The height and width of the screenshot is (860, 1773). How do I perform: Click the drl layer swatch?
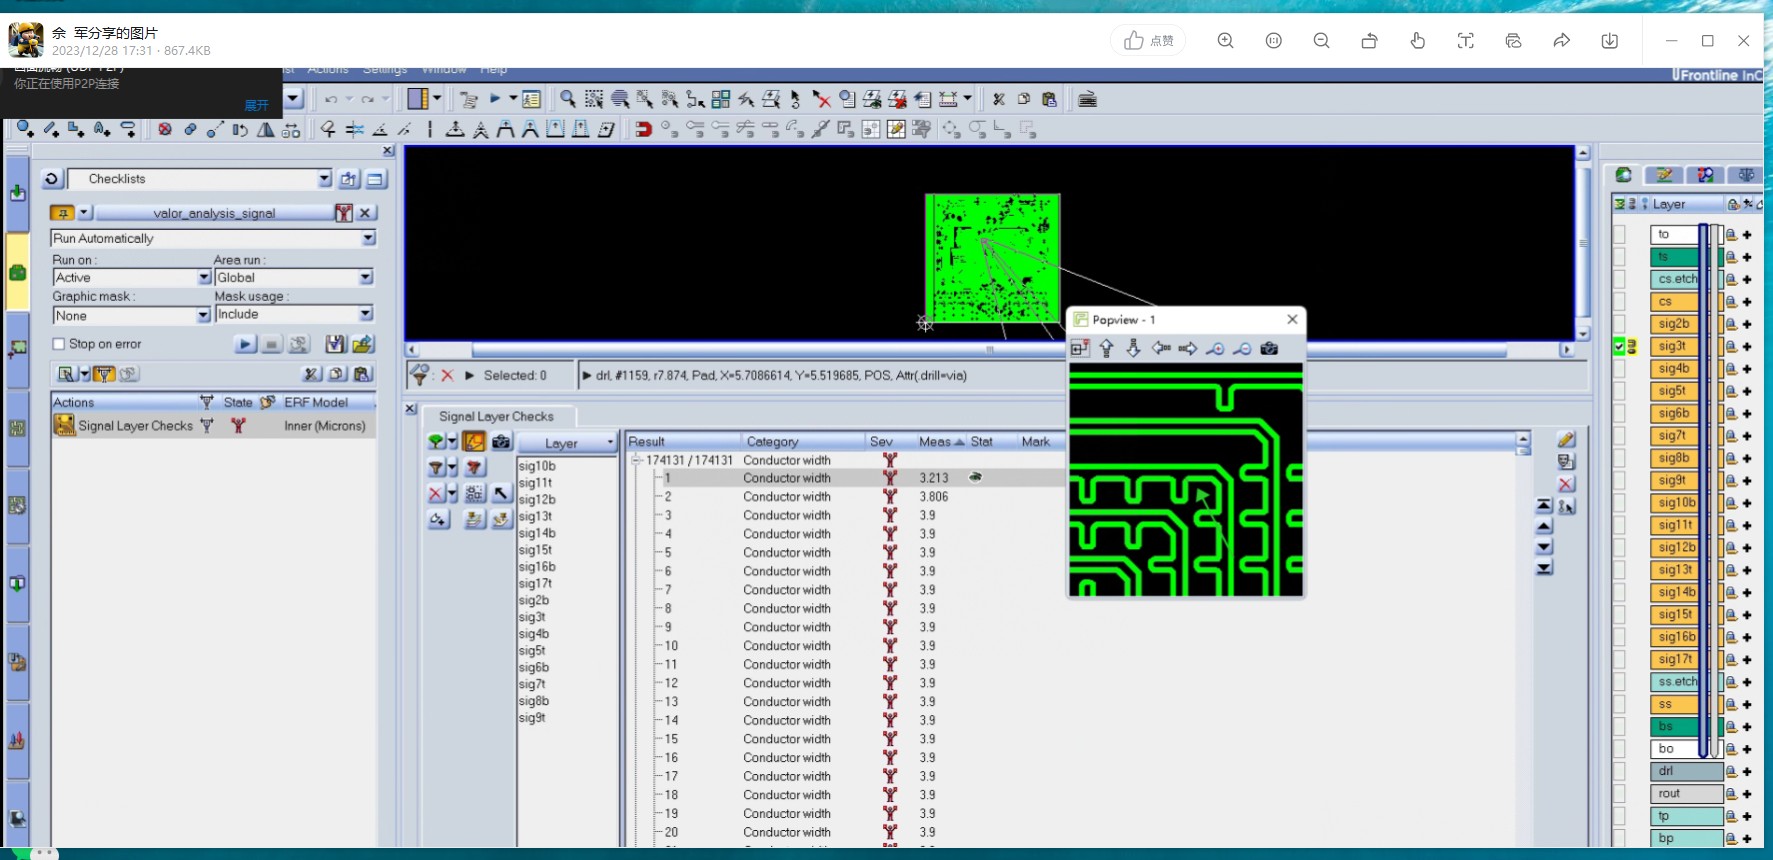(1686, 771)
